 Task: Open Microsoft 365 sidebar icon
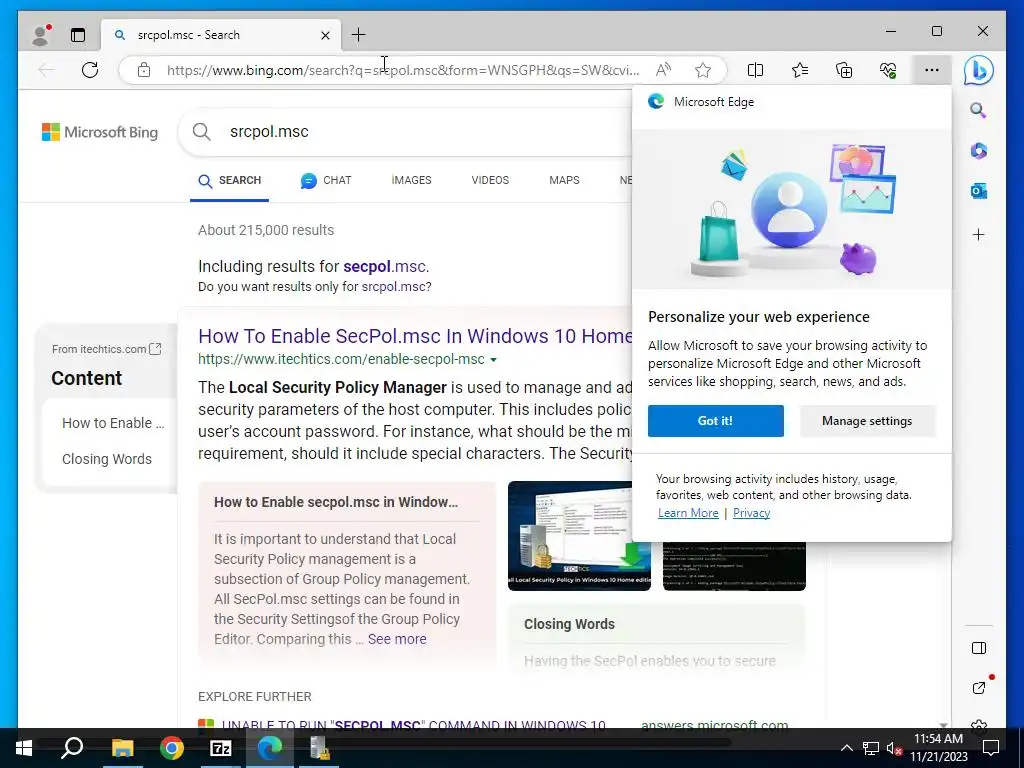point(978,151)
